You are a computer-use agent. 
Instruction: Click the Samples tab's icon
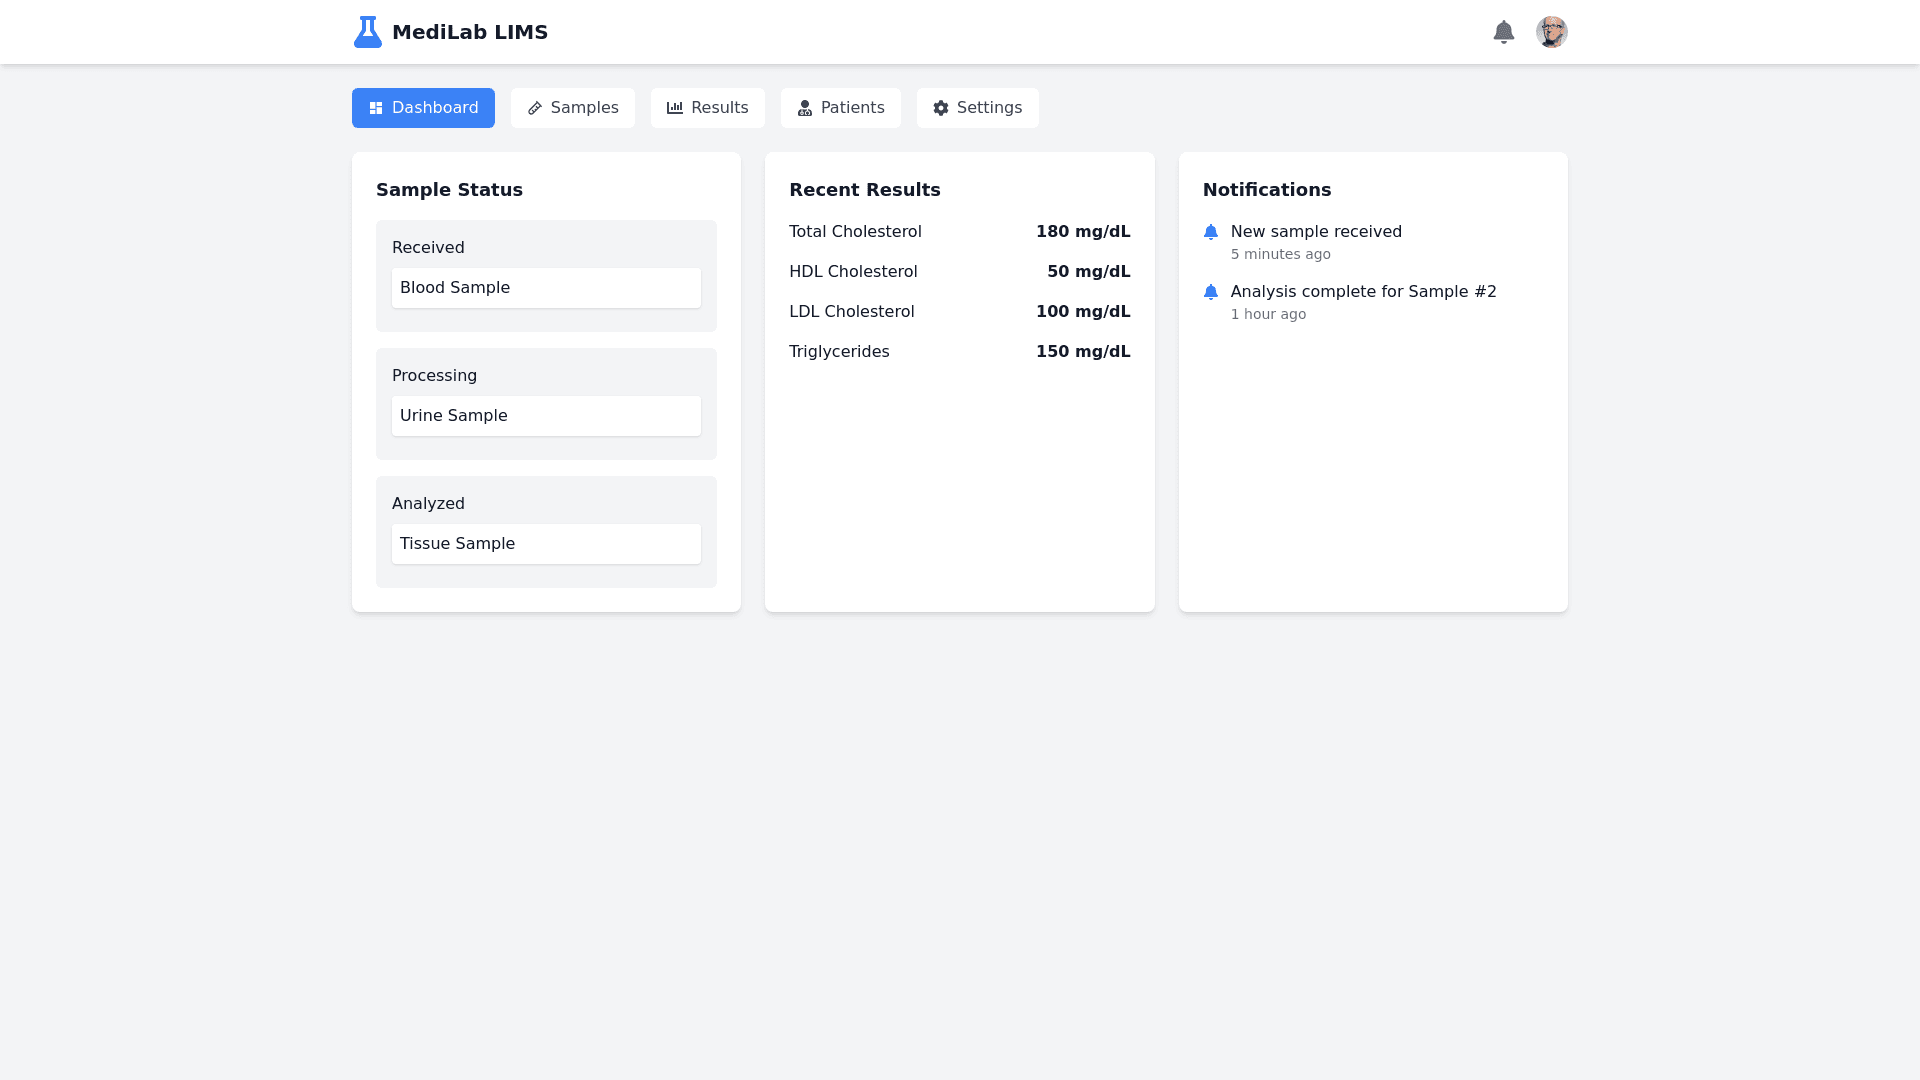point(535,108)
